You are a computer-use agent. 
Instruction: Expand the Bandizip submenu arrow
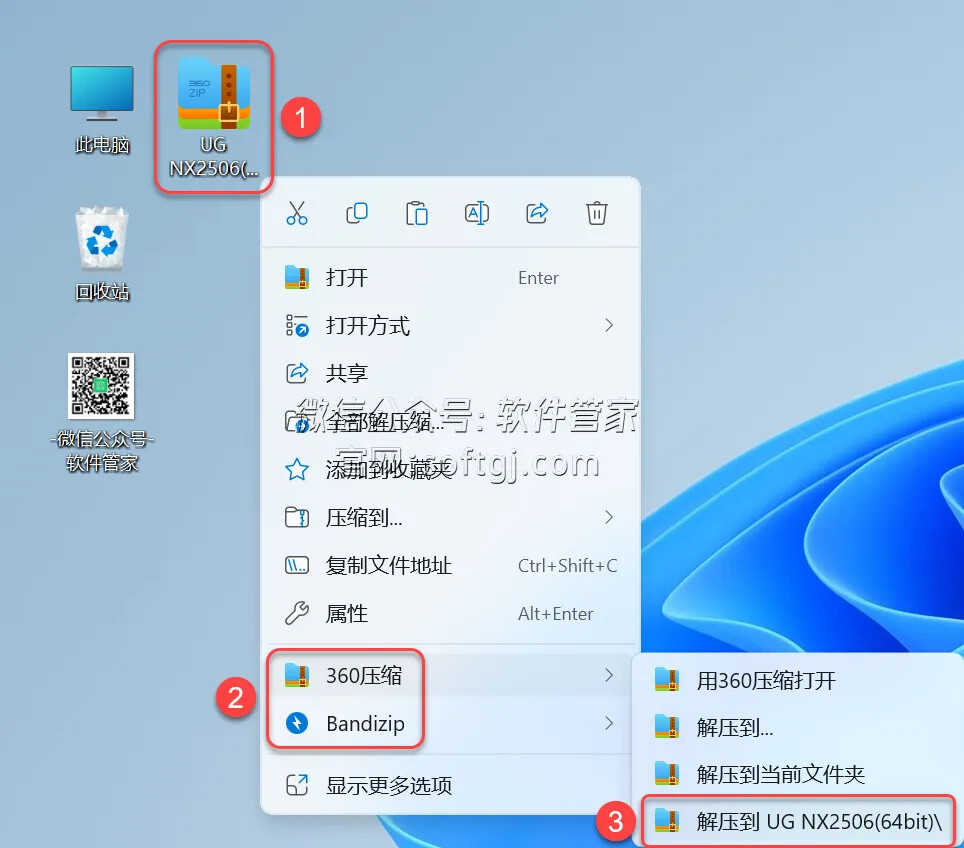(609, 723)
